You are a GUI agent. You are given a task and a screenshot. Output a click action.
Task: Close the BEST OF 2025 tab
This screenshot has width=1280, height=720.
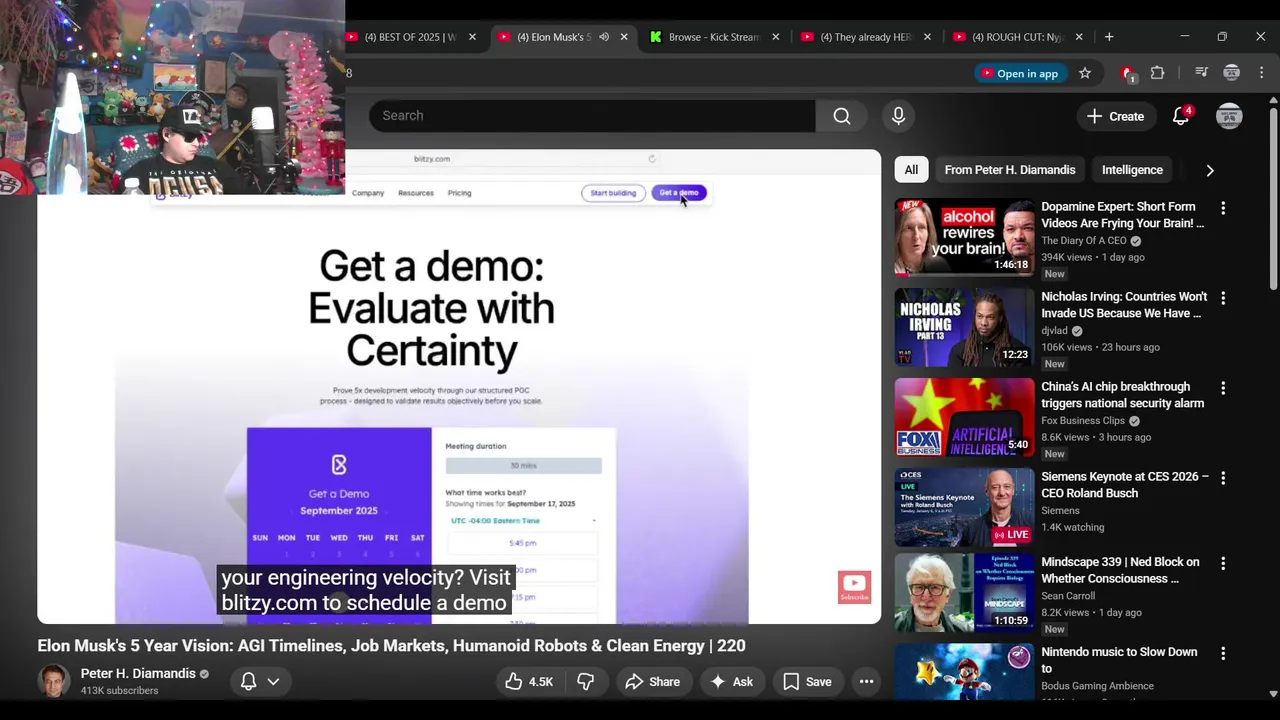(x=472, y=37)
